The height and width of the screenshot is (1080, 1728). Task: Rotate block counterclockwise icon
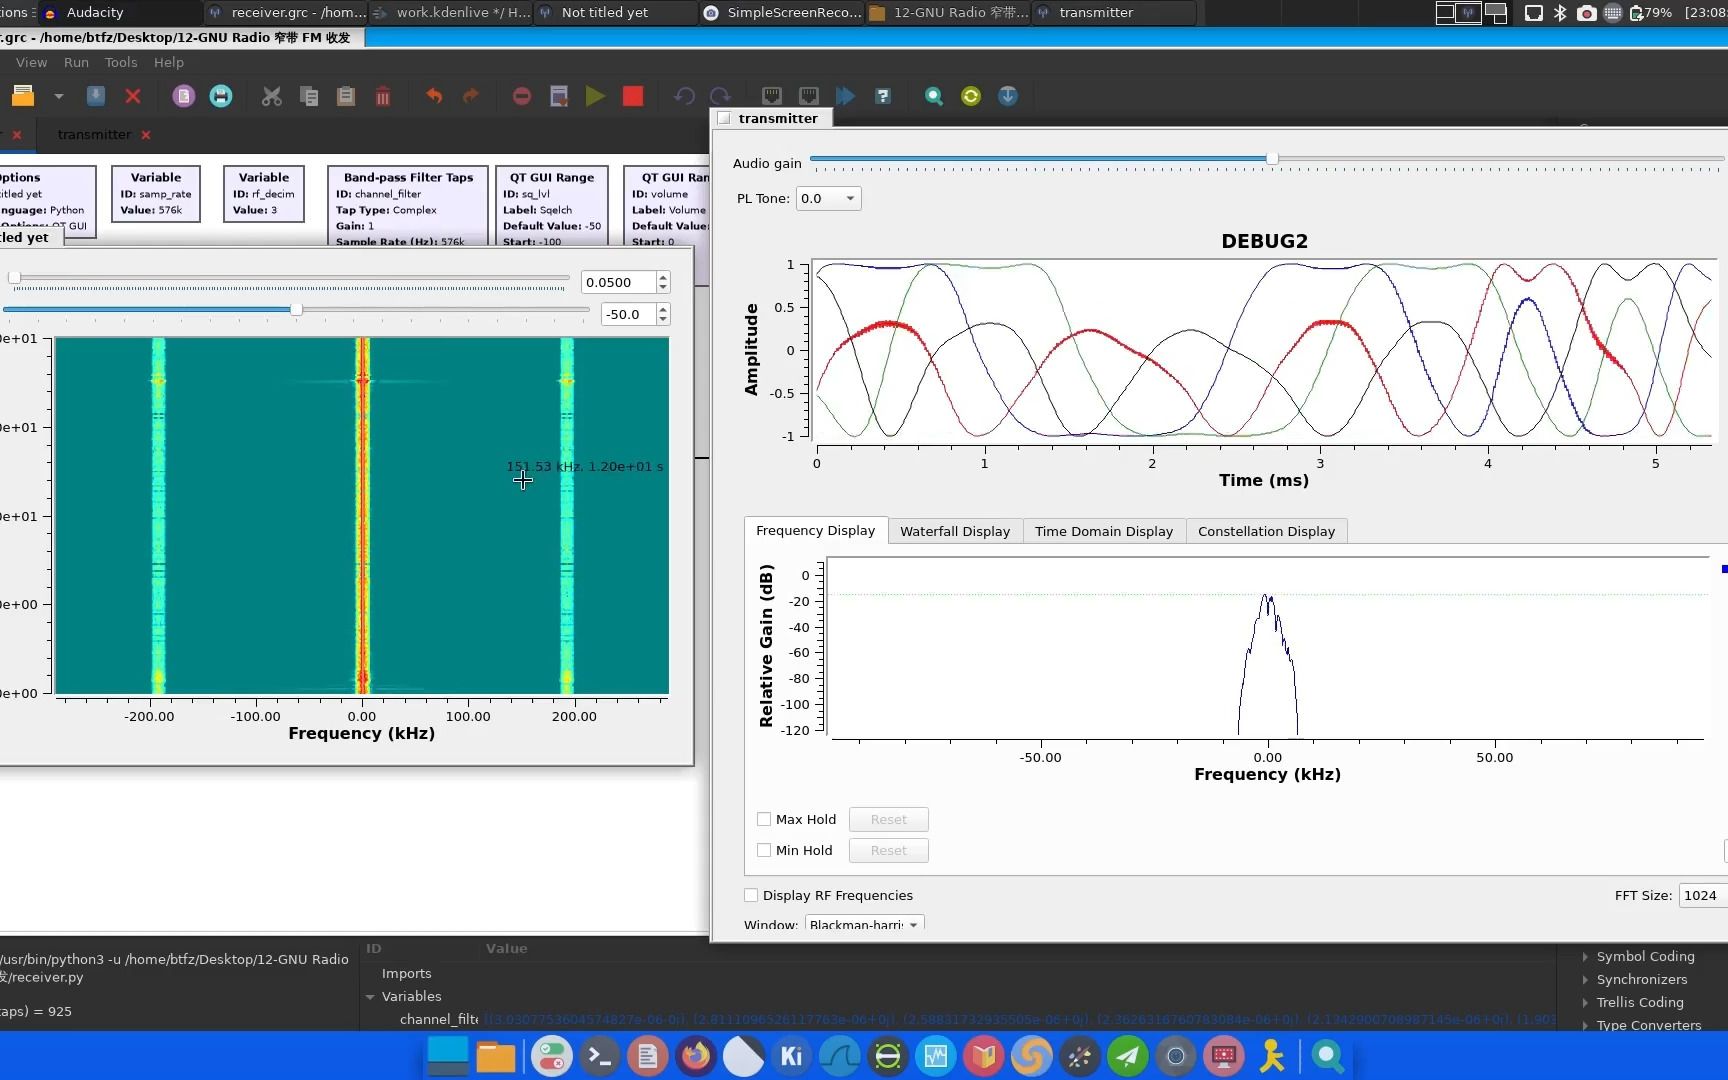pos(684,96)
